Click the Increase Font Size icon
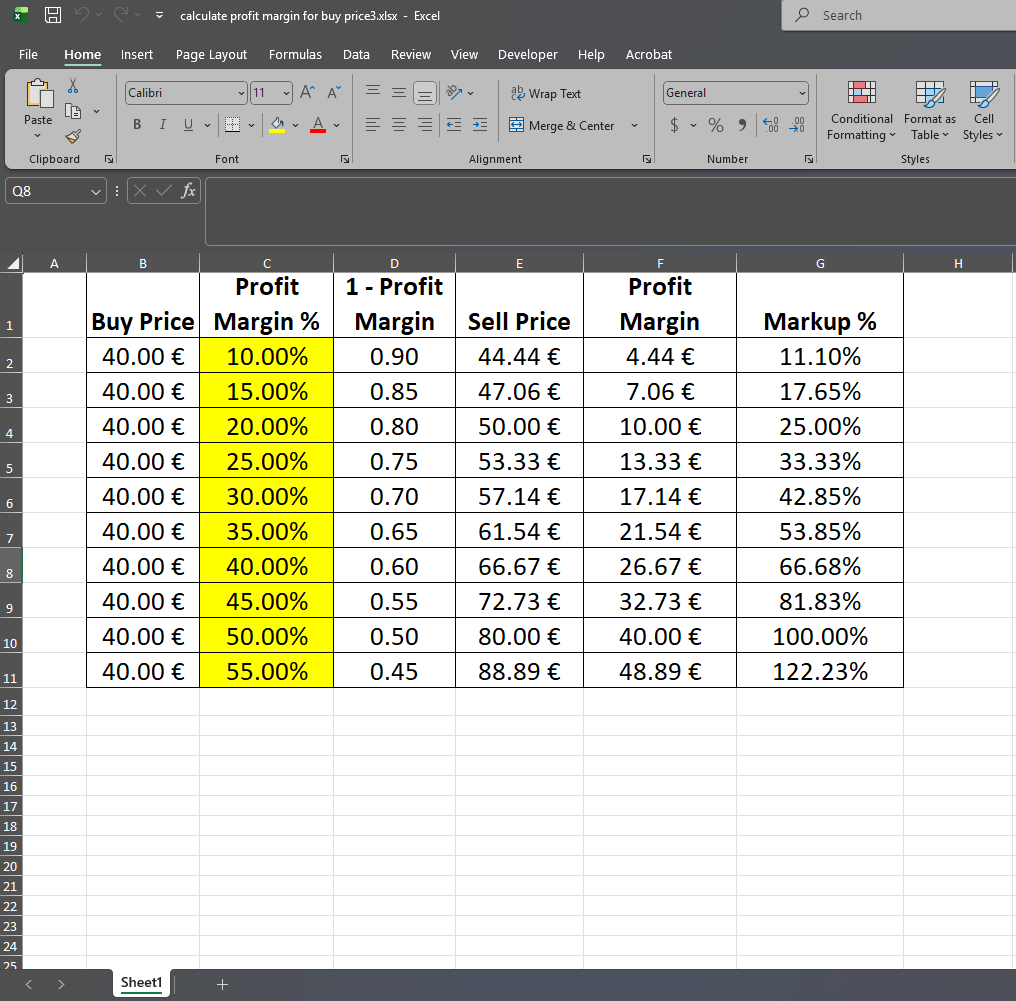The image size is (1016, 1001). click(x=308, y=93)
